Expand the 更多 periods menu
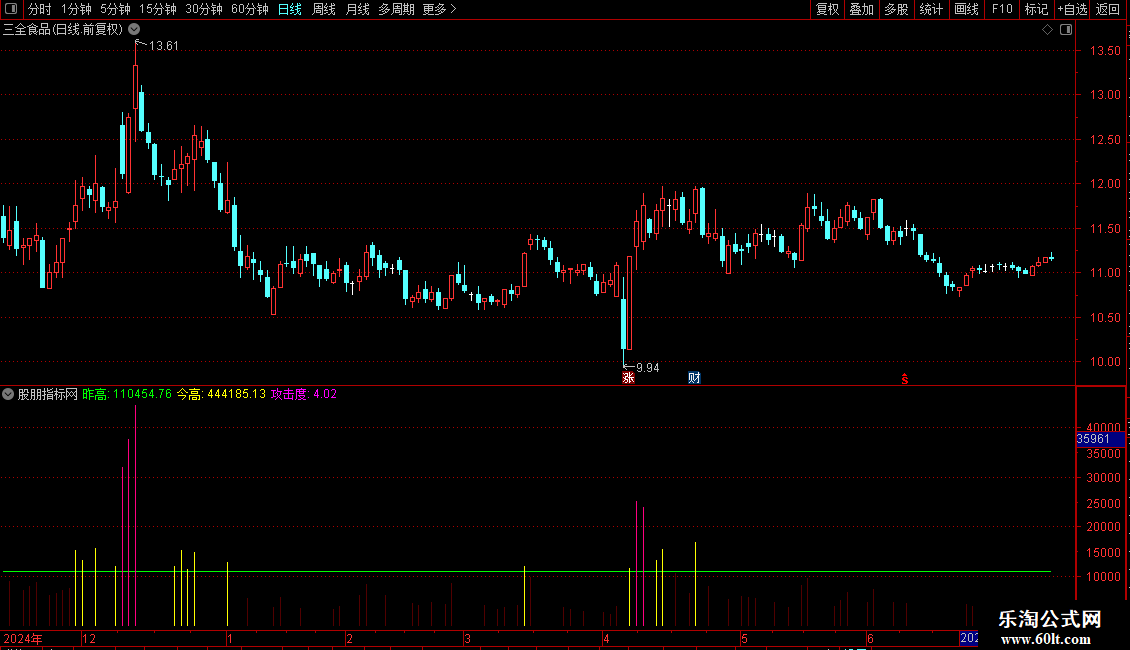Screen dimensions: 1130x650 point(439,9)
